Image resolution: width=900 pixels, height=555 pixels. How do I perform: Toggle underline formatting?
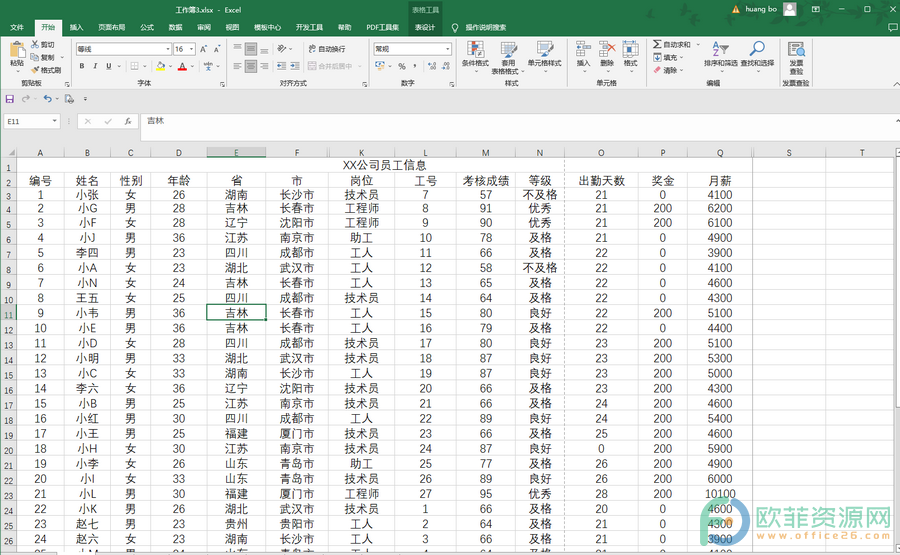coord(108,66)
